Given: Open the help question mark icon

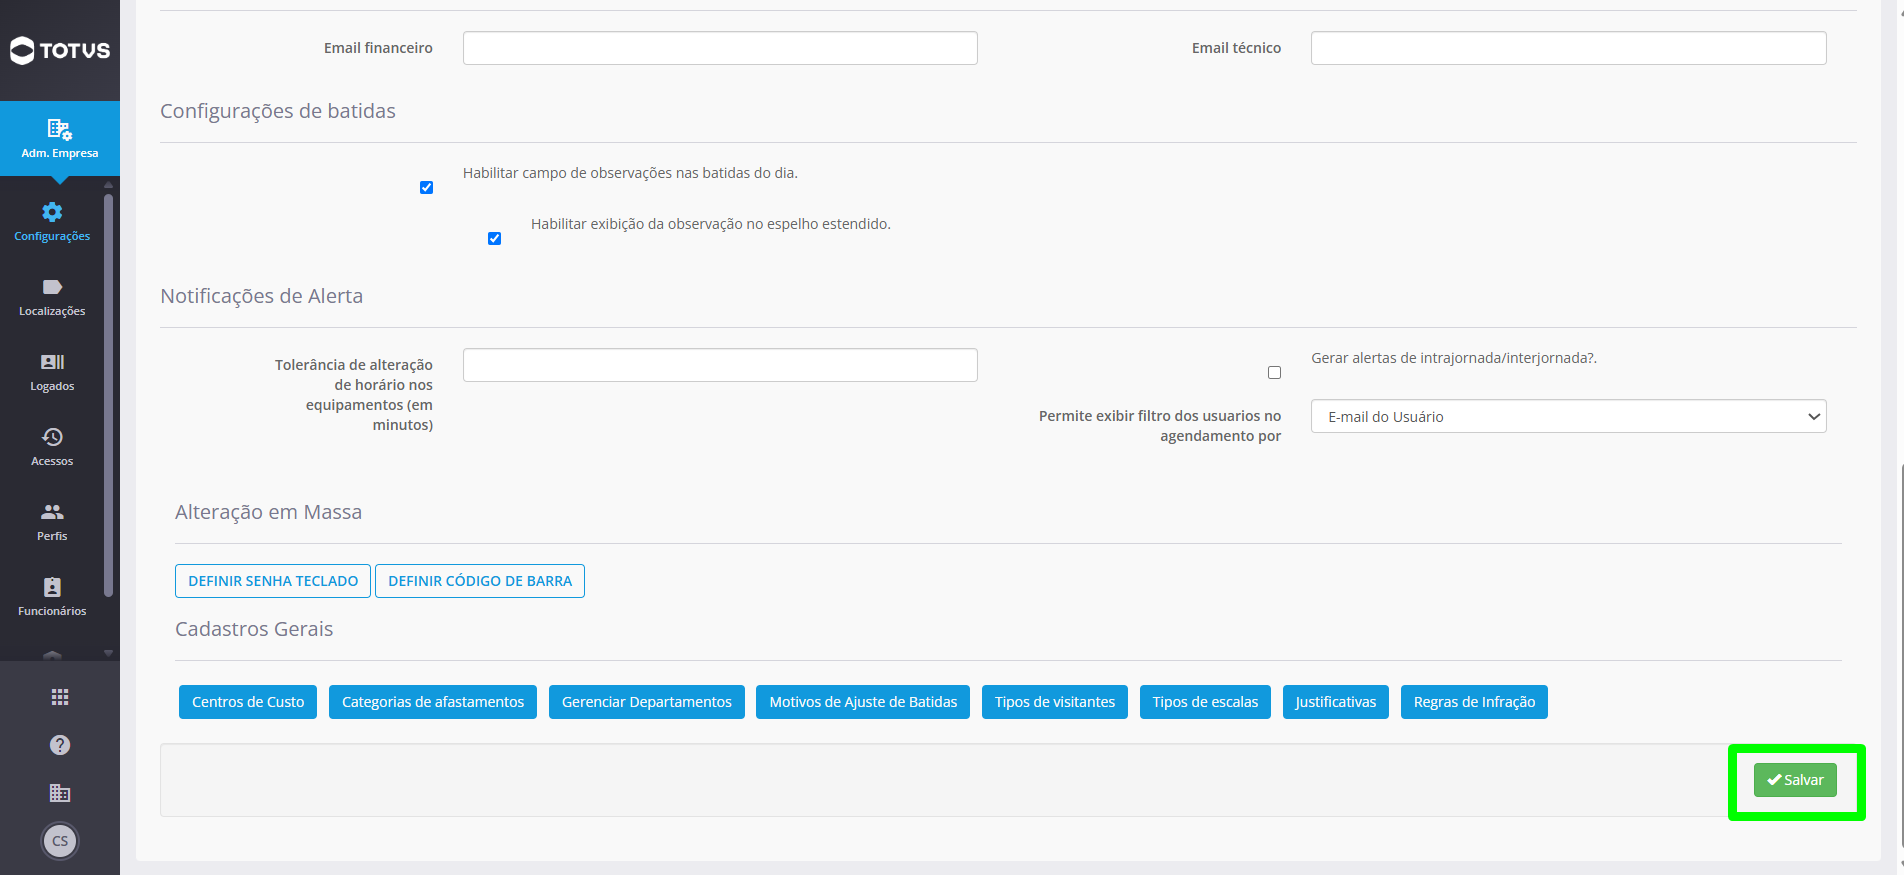Looking at the screenshot, I should click(60, 745).
